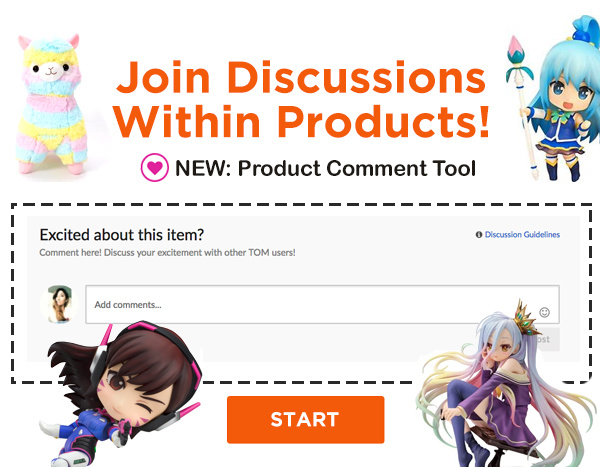The image size is (600, 467).
Task: Click the orange START button
Action: 305,420
